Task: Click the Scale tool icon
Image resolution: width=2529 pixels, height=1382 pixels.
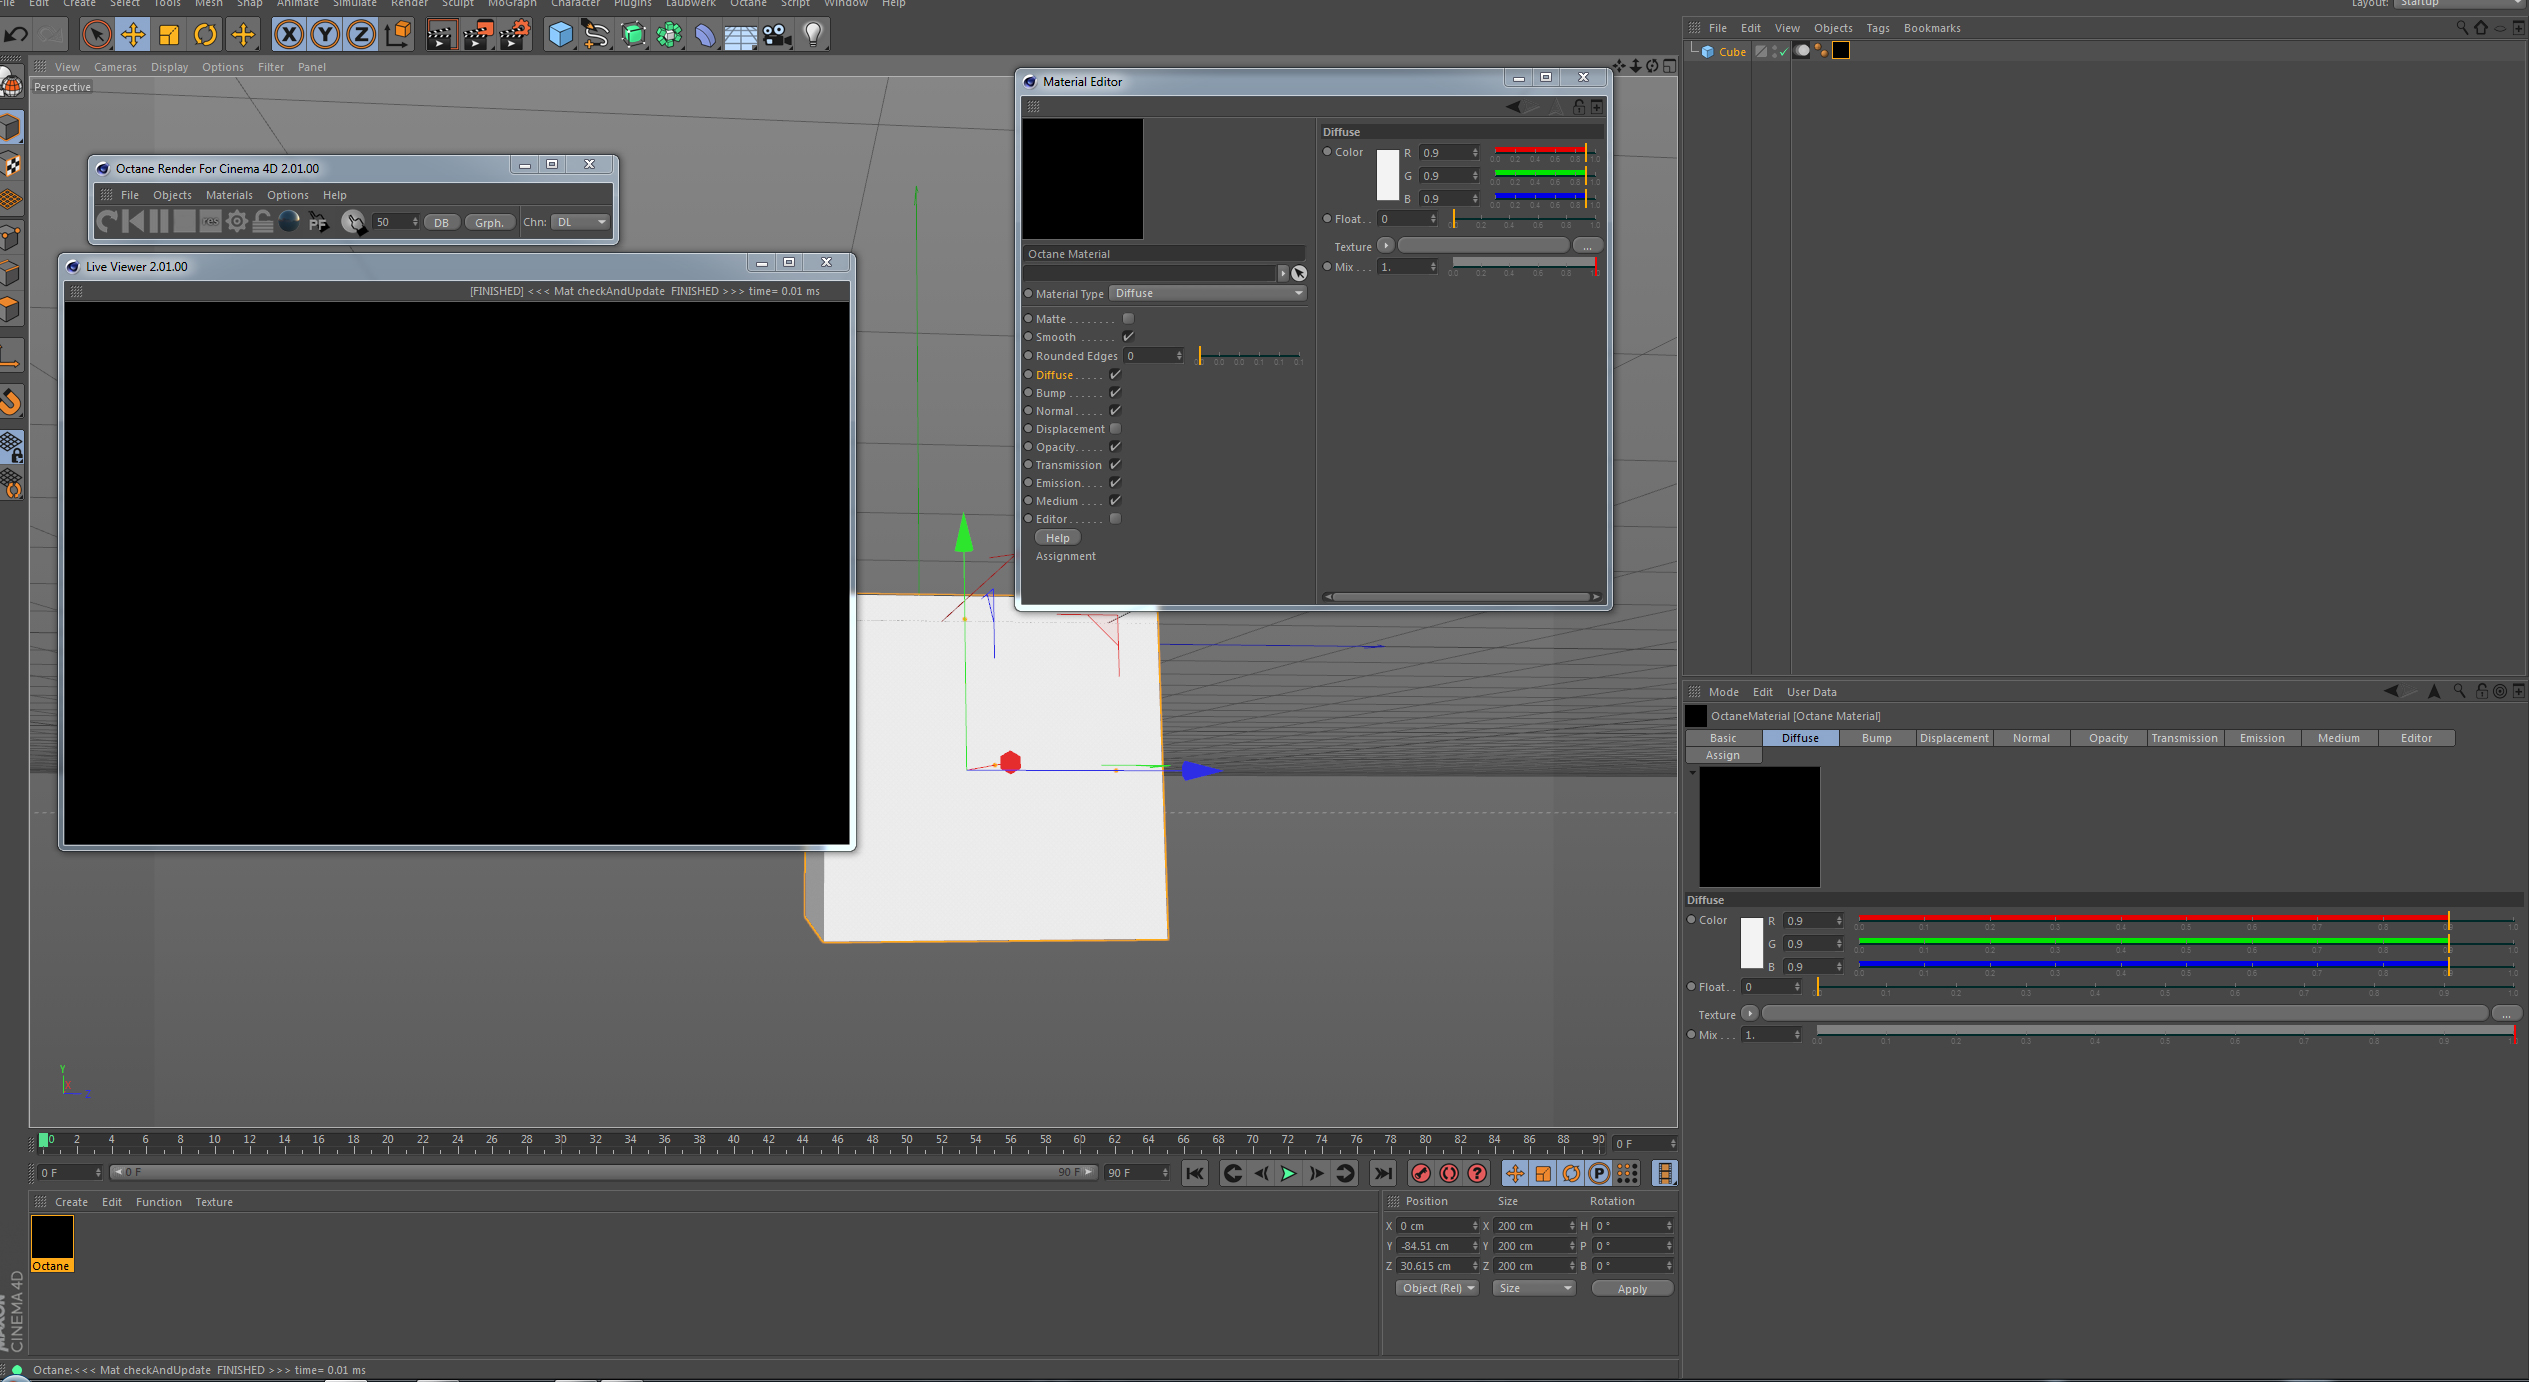Action: point(169,35)
